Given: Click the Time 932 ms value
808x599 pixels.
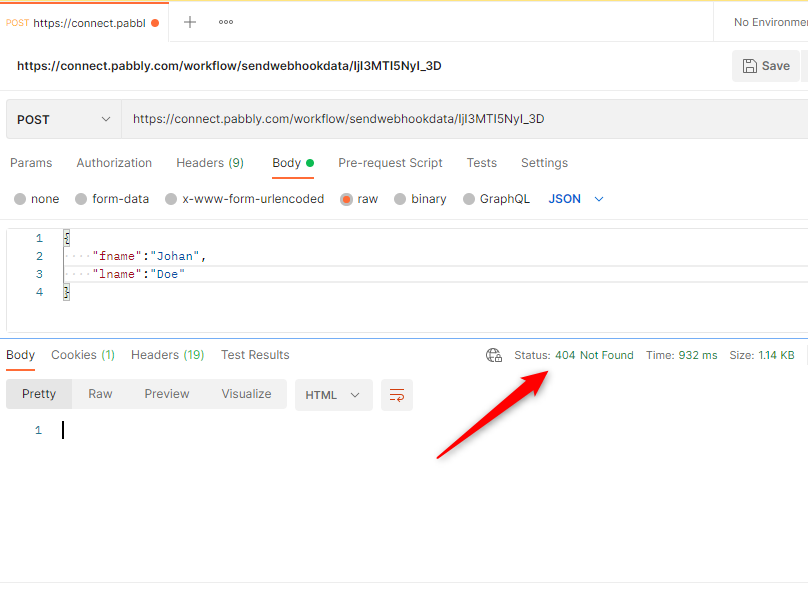Looking at the screenshot, I should [x=698, y=355].
